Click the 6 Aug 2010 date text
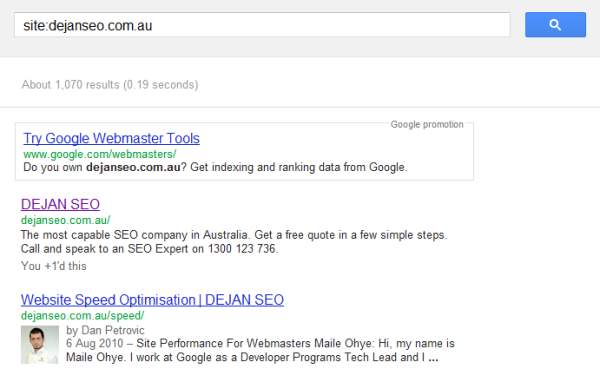Screen dimensions: 600x382 95,343
